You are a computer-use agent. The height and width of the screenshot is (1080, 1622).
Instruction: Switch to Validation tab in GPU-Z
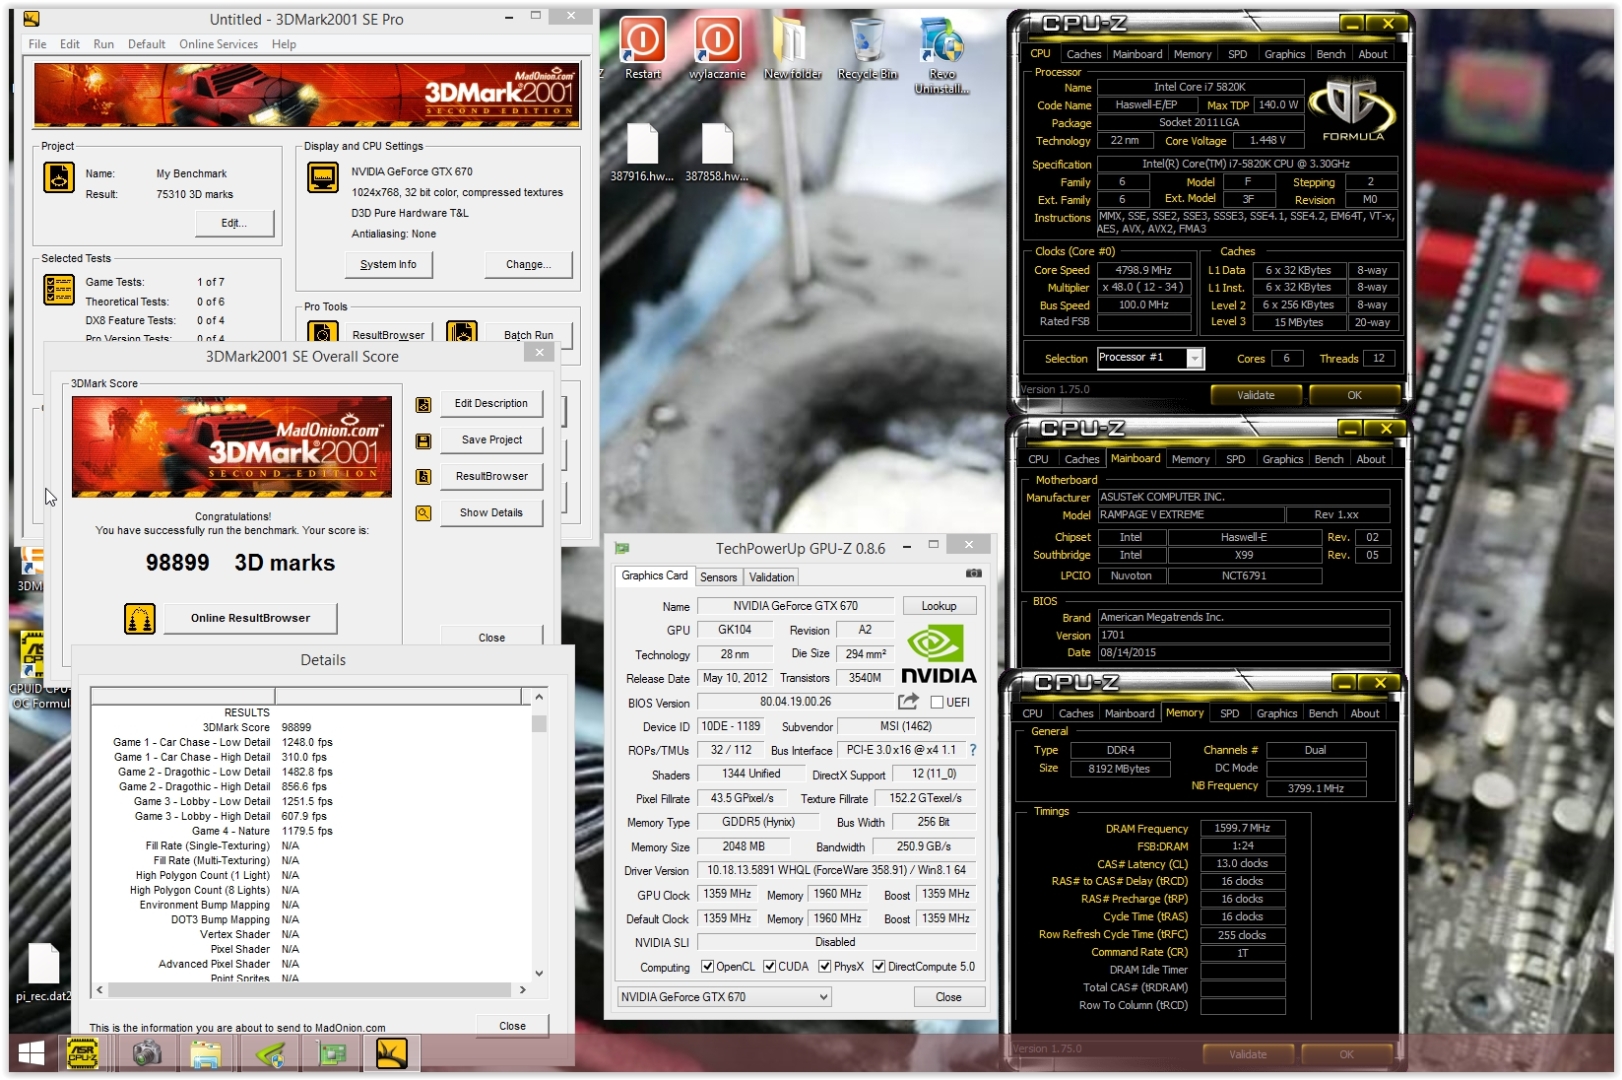[x=772, y=577]
